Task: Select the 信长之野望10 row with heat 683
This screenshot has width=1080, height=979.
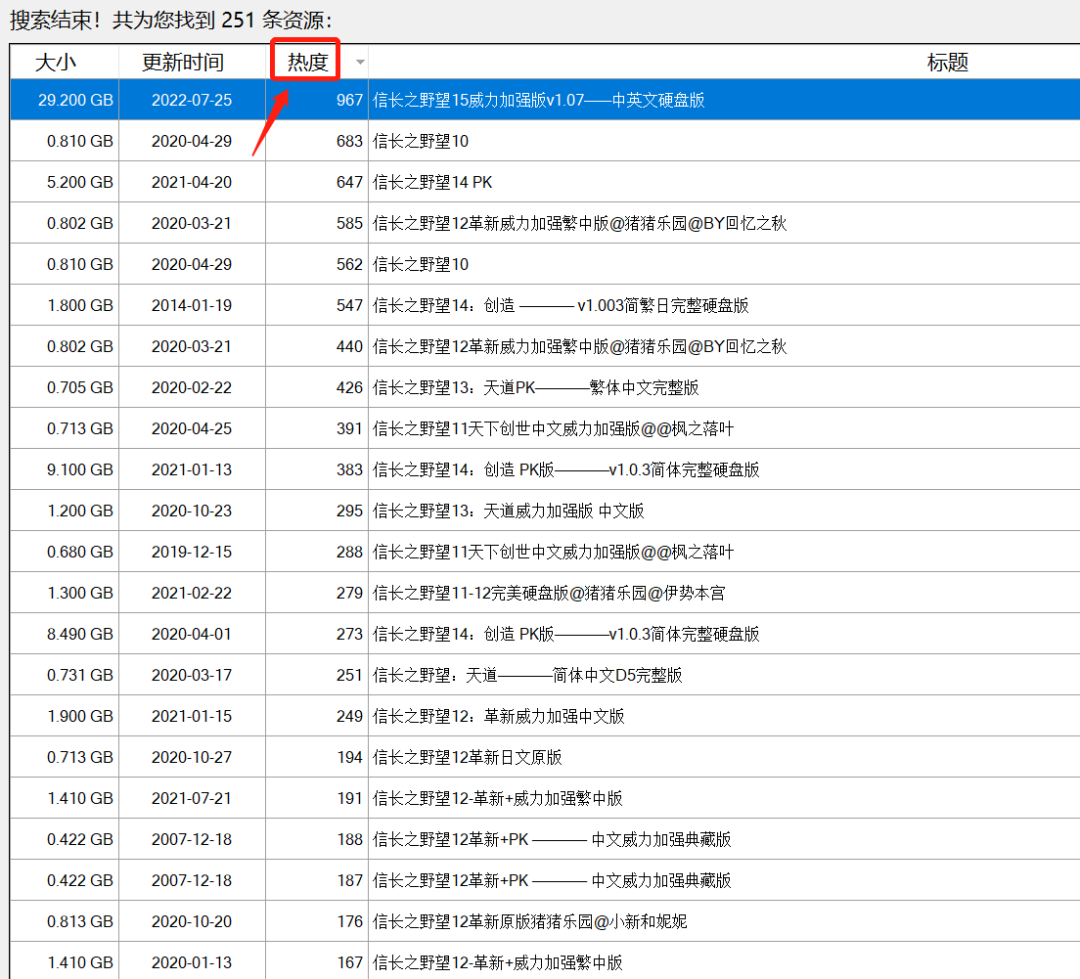Action: pyautogui.click(x=545, y=141)
